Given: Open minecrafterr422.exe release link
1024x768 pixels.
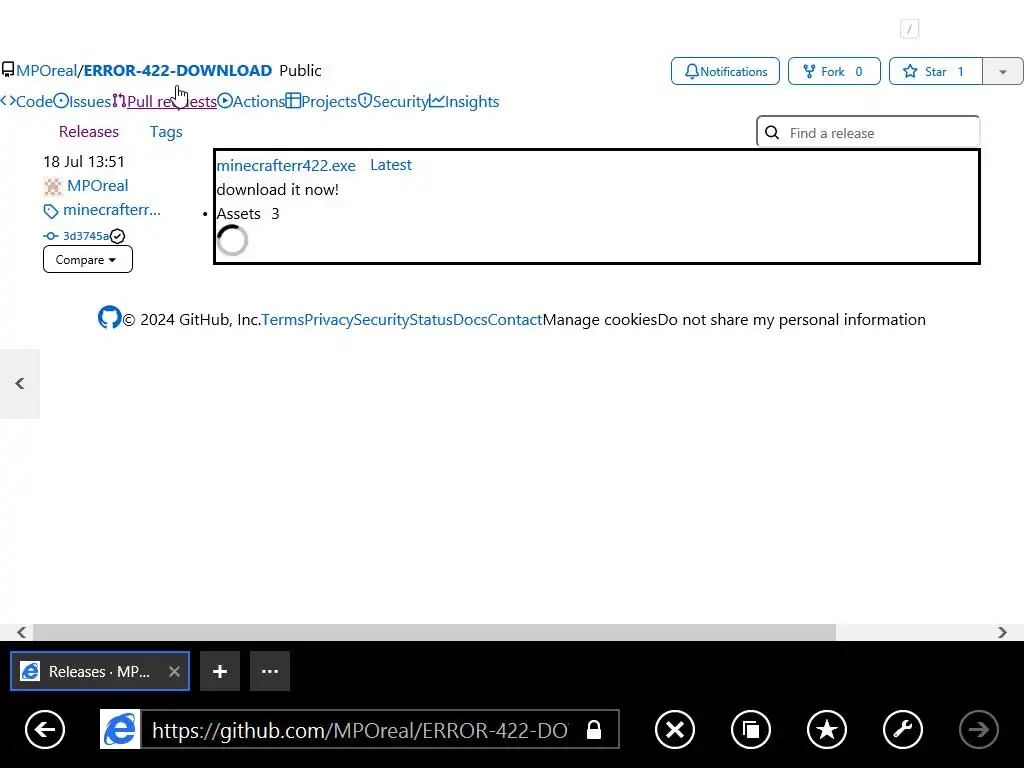Looking at the screenshot, I should (286, 165).
